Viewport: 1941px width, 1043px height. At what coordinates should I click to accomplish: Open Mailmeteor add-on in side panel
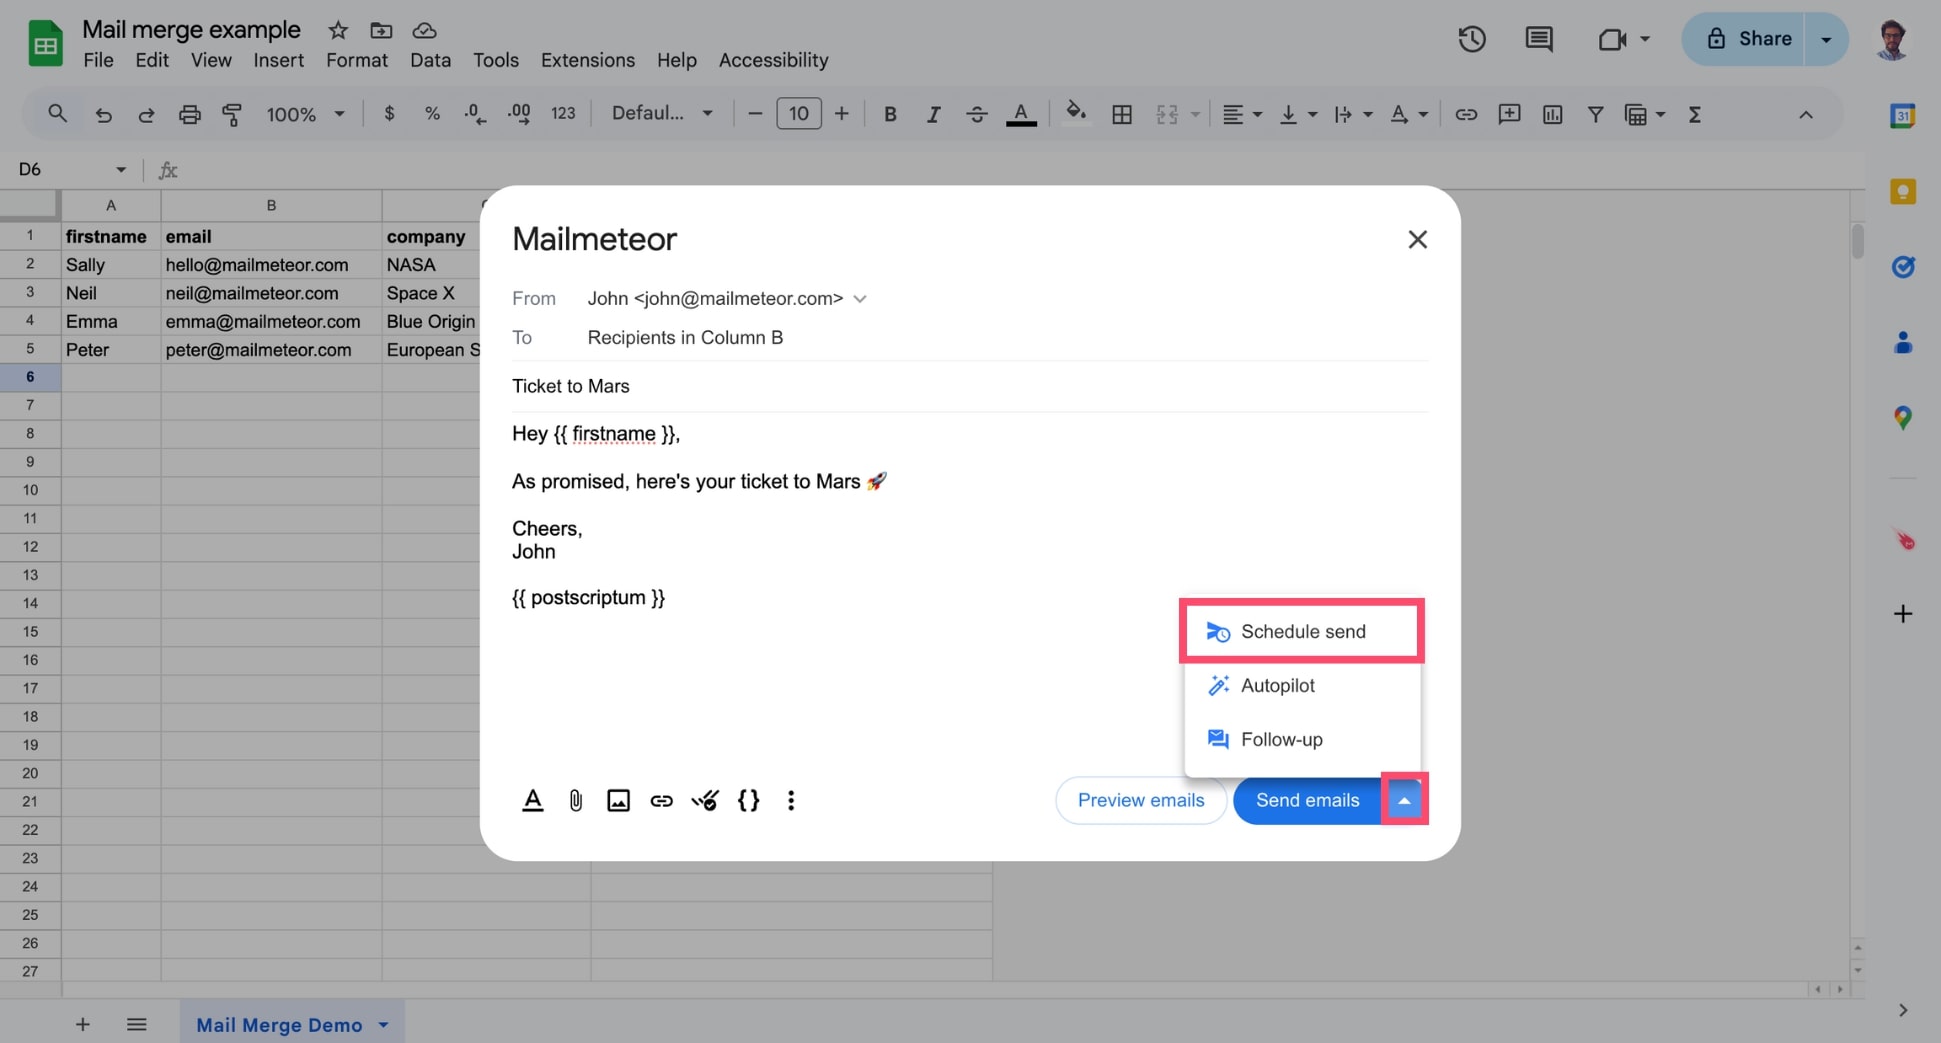[1903, 540]
